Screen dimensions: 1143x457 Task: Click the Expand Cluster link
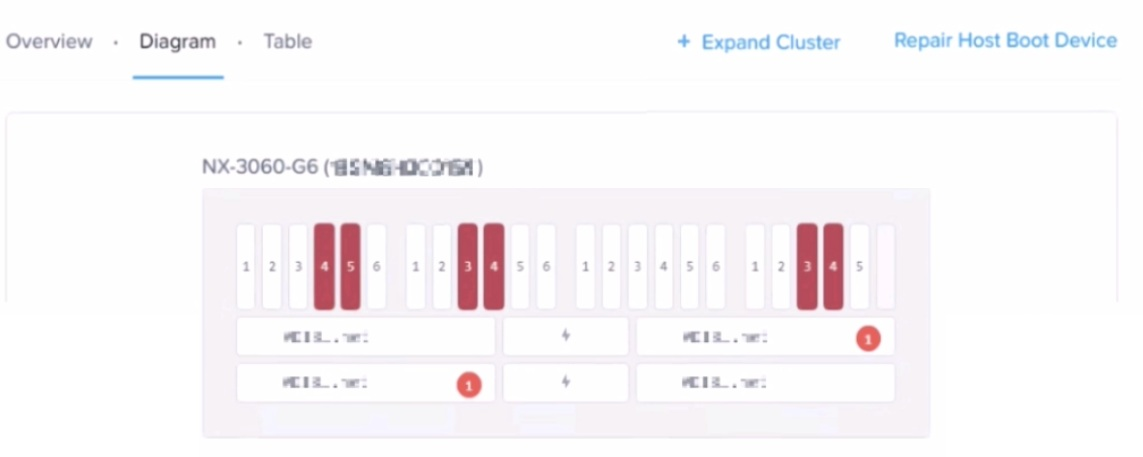771,42
